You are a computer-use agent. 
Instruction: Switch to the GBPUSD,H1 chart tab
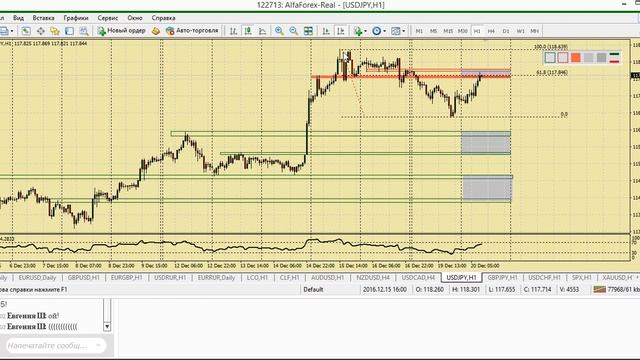pyautogui.click(x=83, y=278)
